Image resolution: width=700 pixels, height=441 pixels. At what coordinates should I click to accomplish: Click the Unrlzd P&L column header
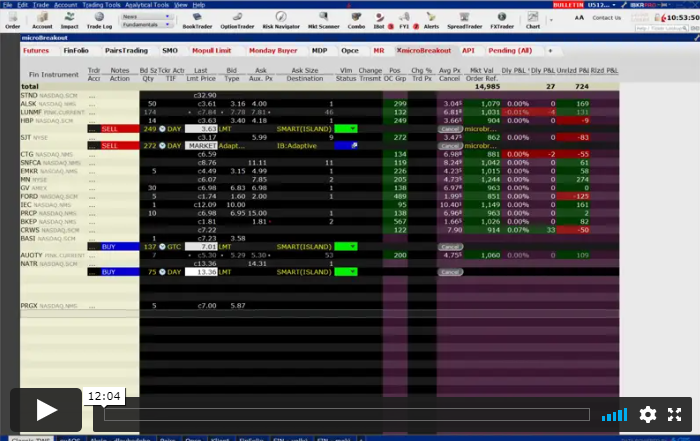572,71
